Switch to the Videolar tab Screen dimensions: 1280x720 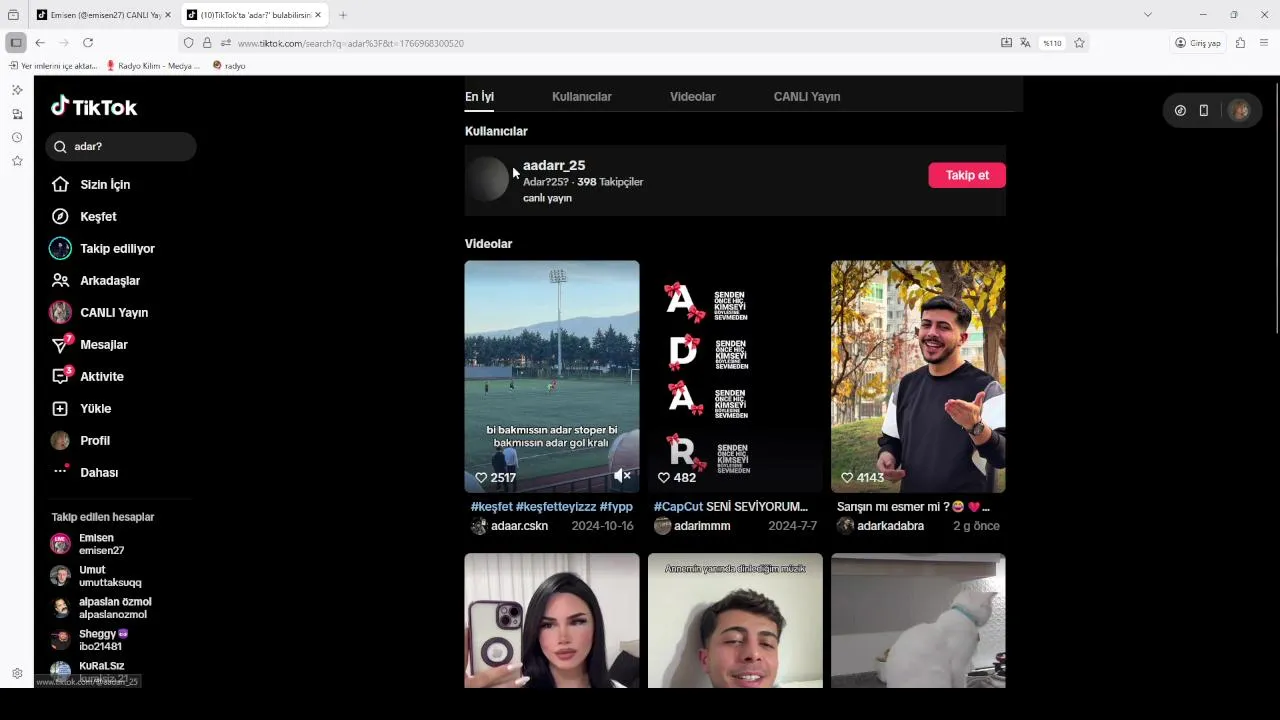(692, 97)
